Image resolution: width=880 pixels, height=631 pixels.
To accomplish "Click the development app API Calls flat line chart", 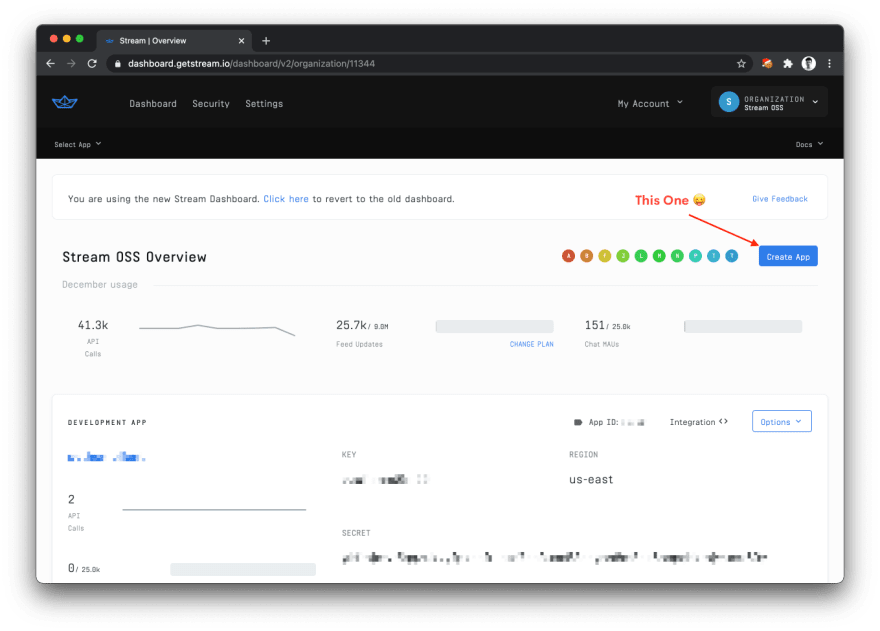I will [214, 509].
